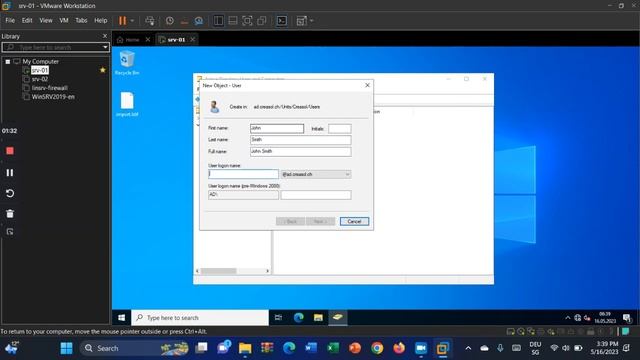Open the View menu
Viewport: 640px width, 360px height.
46,20
